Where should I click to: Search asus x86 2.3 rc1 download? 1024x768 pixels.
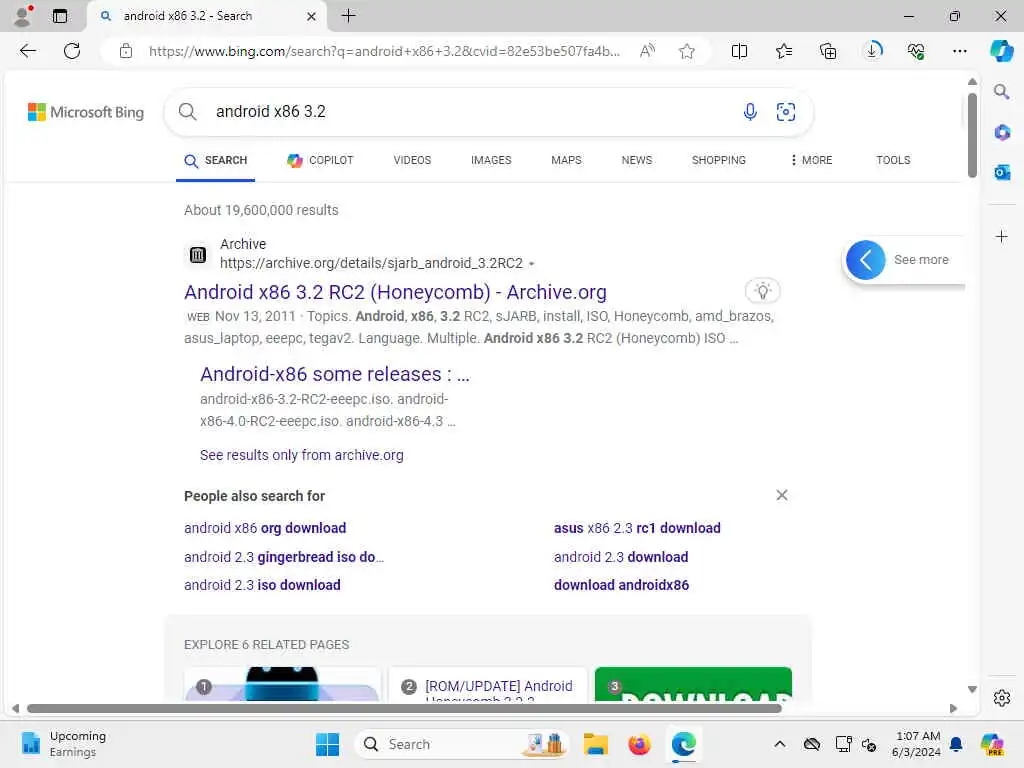click(x=637, y=528)
